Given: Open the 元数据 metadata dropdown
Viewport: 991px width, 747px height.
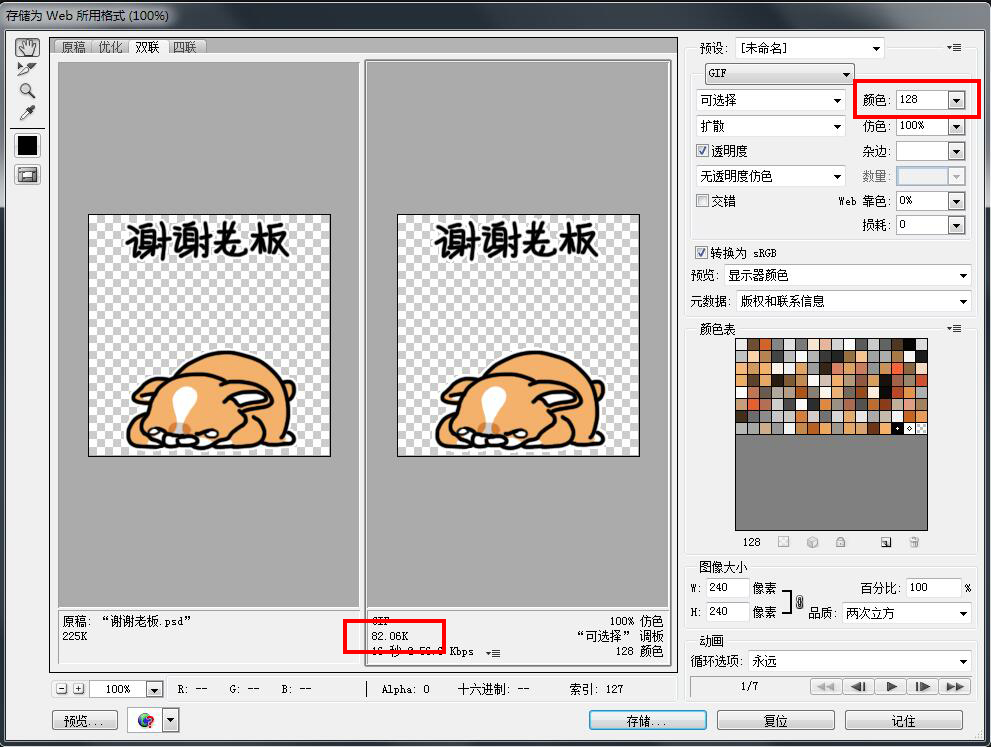Looking at the screenshot, I should click(x=853, y=301).
